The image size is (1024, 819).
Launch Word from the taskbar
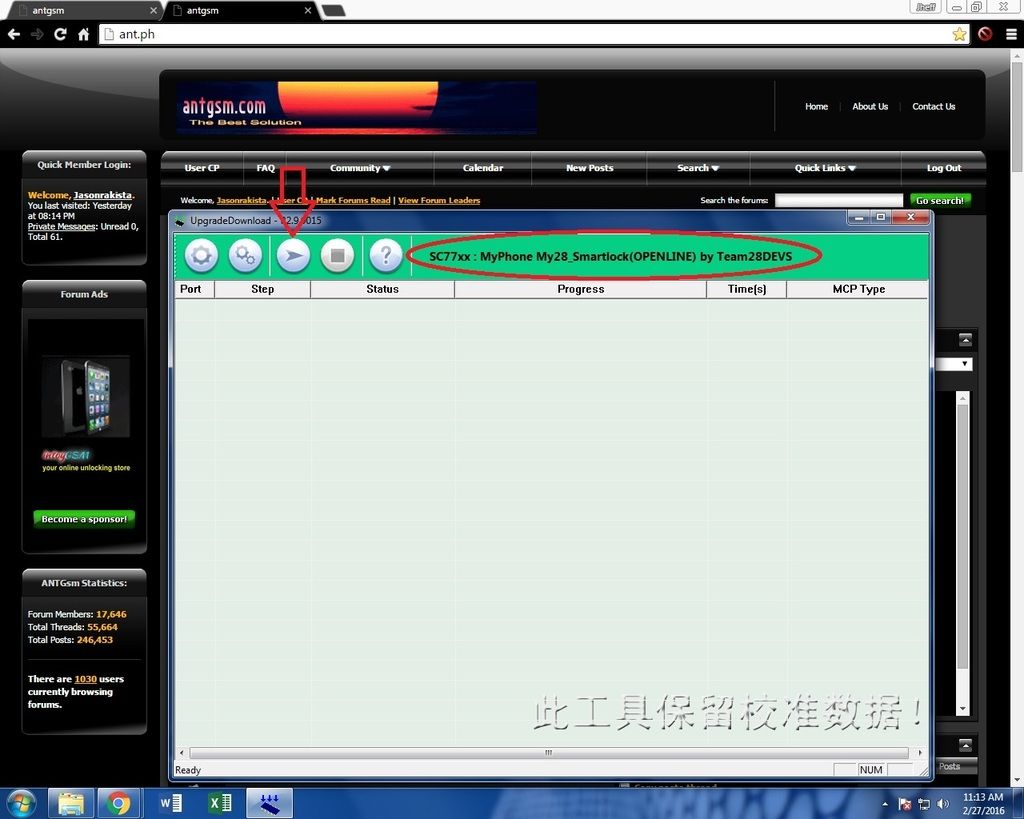click(171, 803)
